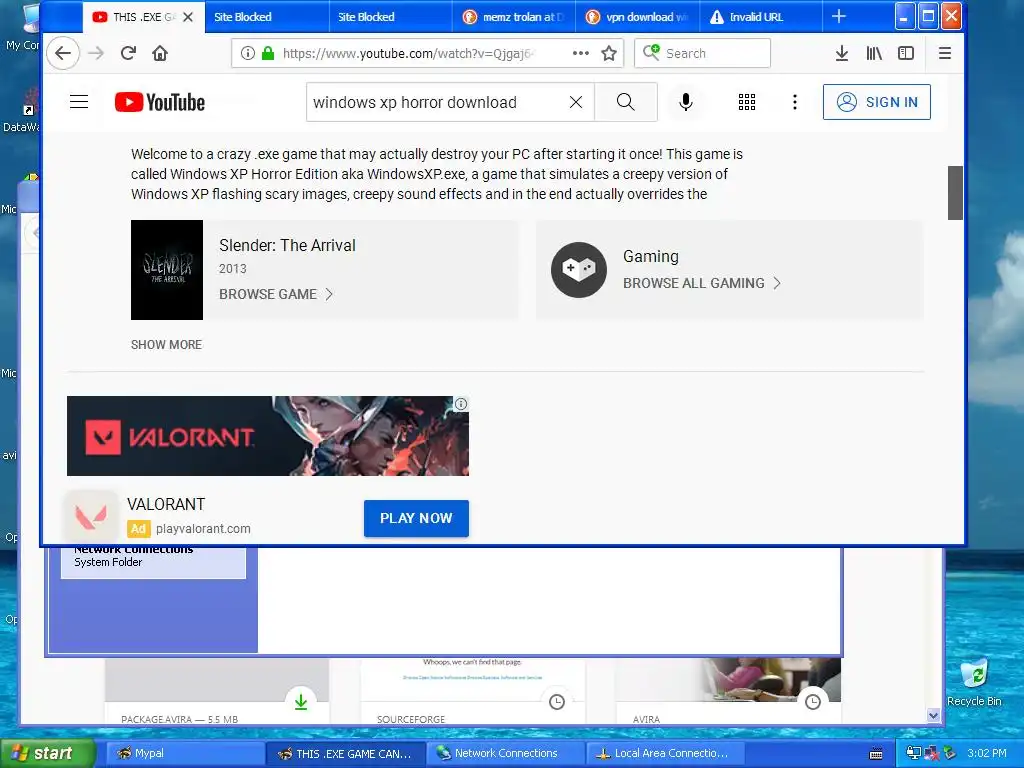Click the ad info icon on Valorant banner
This screenshot has height=768, width=1024.
461,404
